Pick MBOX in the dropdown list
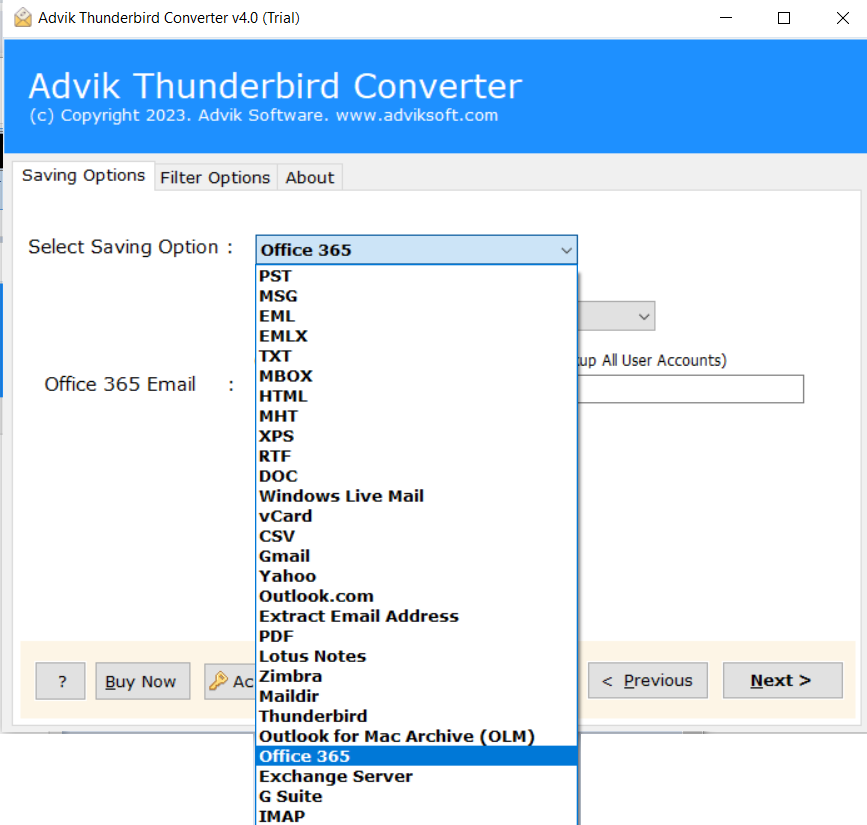 click(416, 376)
